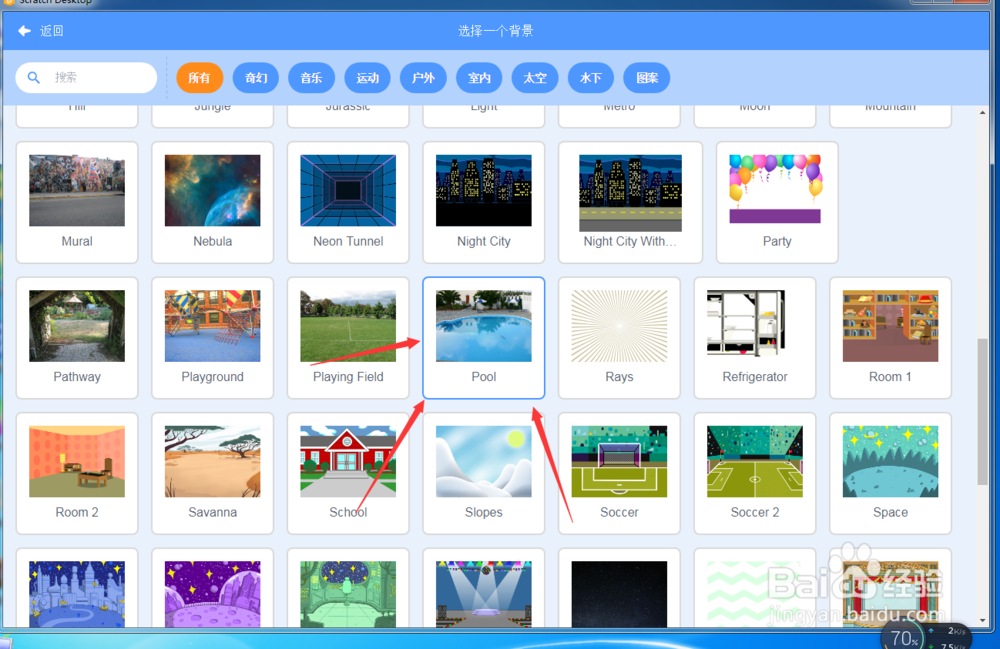Filter backdrops by 户外 outdoors
Viewport: 1000px width, 649px height.
(423, 78)
